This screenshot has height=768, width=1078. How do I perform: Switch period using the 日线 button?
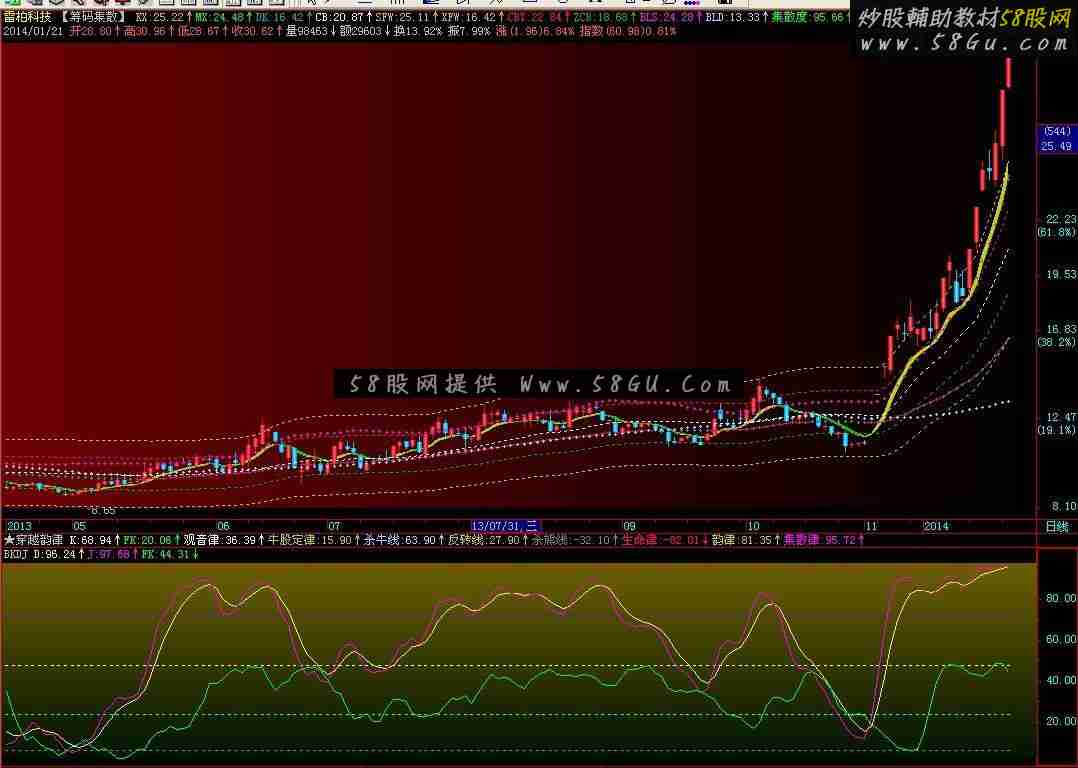pos(1057,527)
